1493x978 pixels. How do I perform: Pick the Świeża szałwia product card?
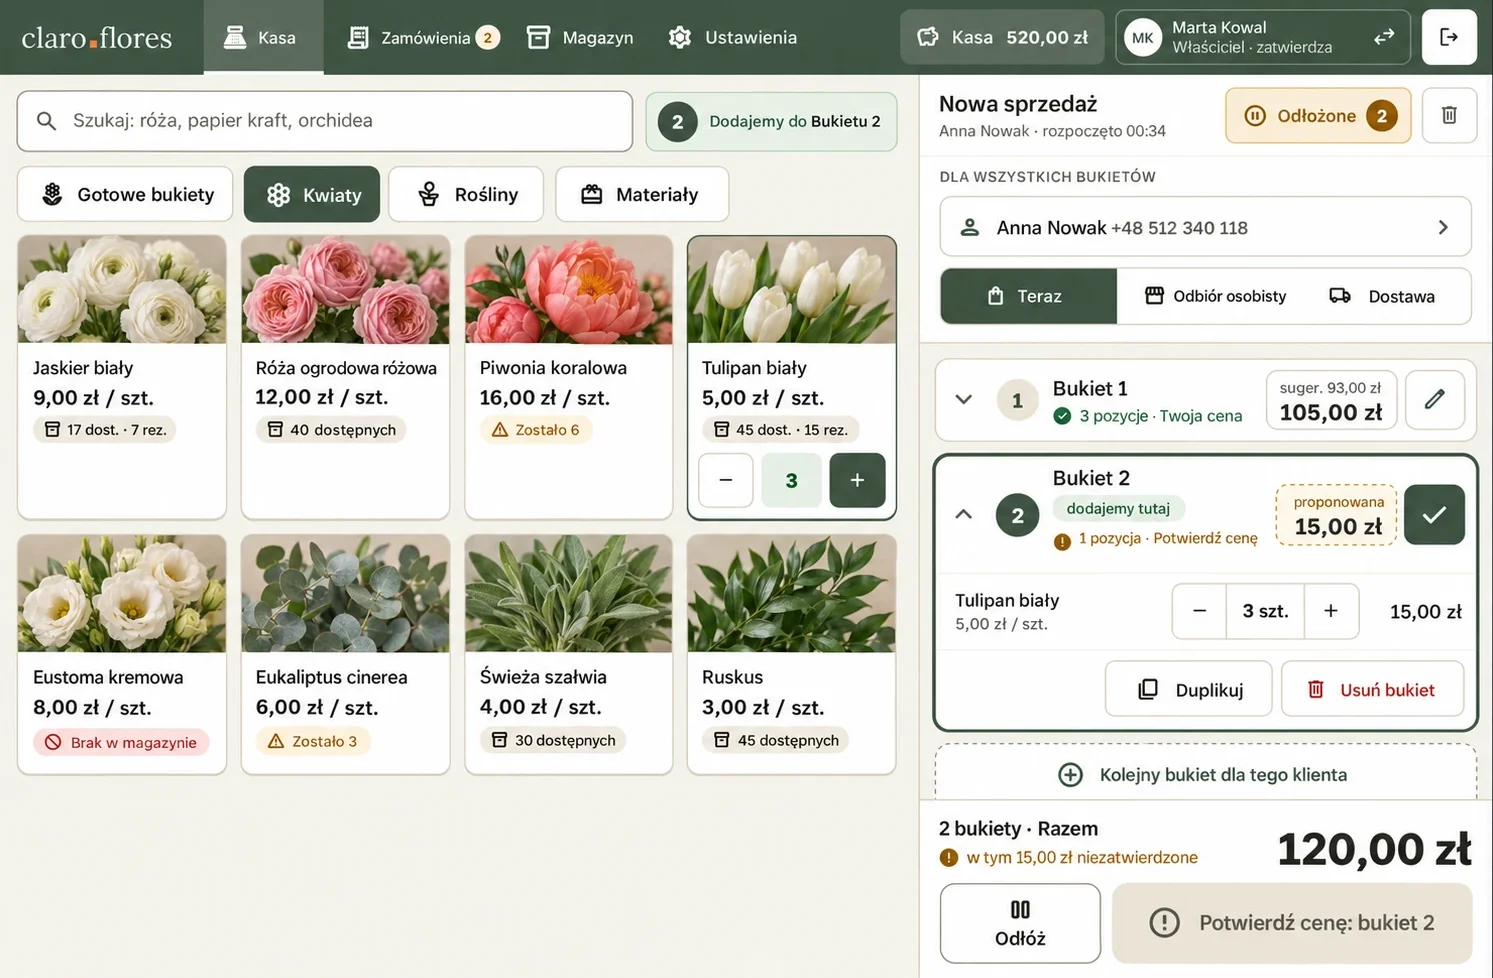[x=569, y=654]
